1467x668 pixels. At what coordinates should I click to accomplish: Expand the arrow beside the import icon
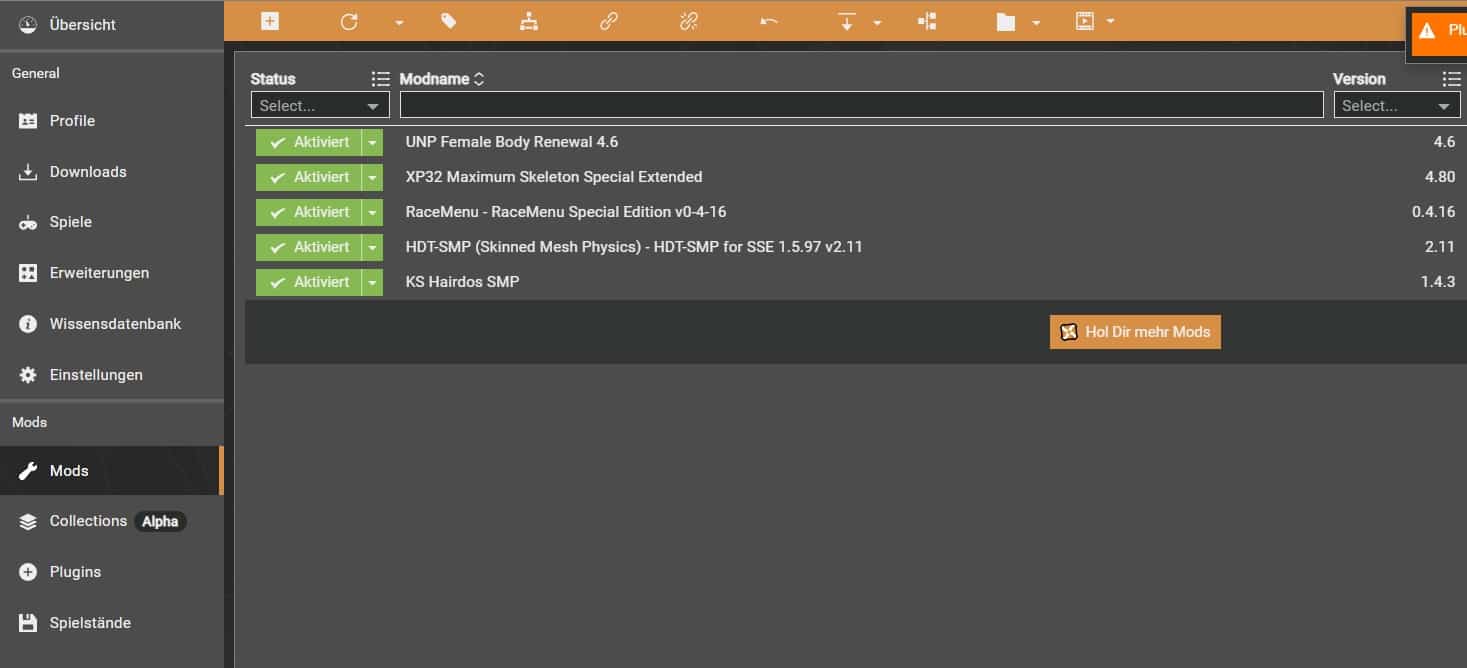(x=877, y=22)
